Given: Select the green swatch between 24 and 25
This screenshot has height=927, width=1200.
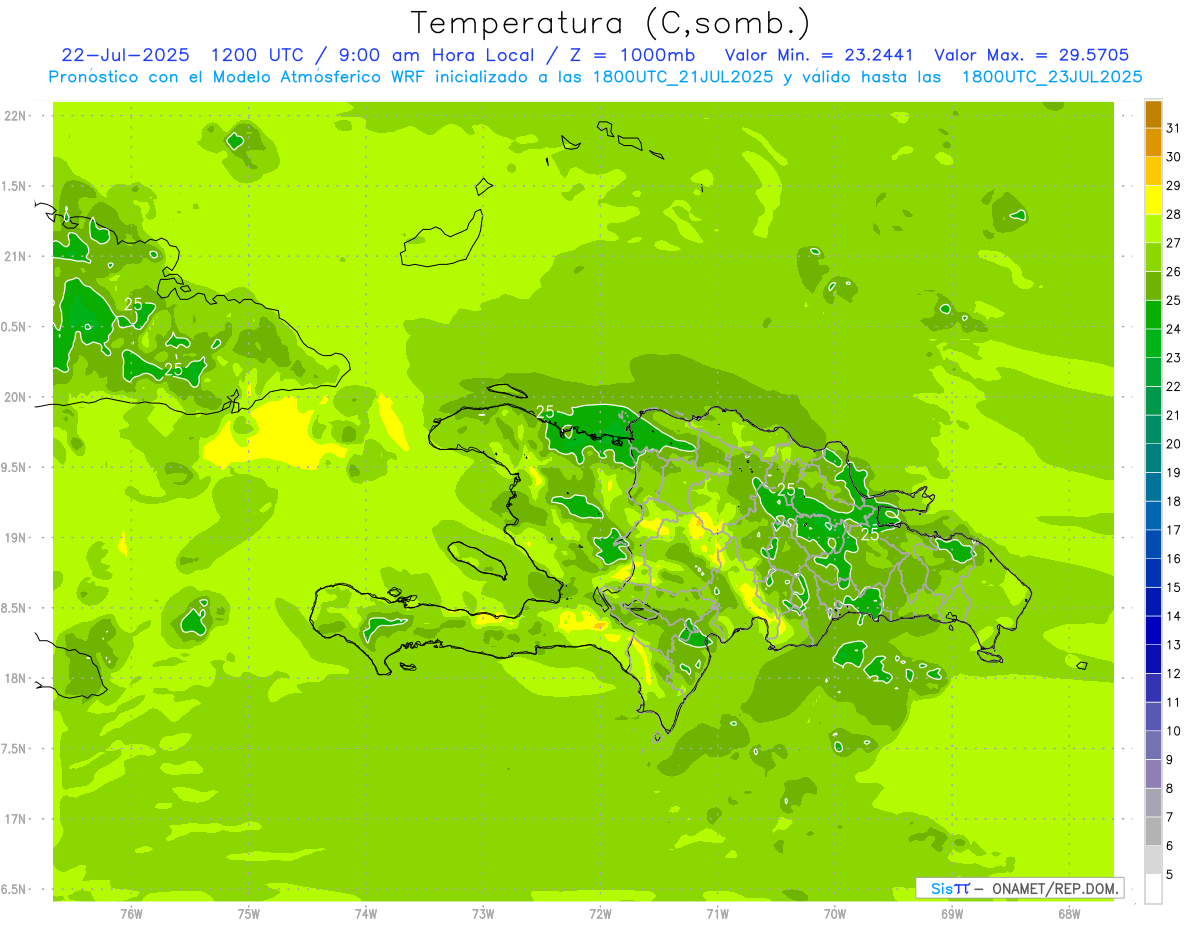Looking at the screenshot, I should pyautogui.click(x=1153, y=315).
